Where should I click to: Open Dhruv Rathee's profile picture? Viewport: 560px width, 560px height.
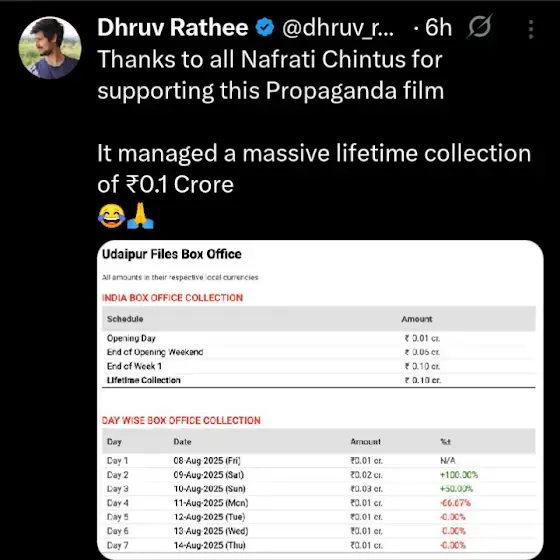50,48
